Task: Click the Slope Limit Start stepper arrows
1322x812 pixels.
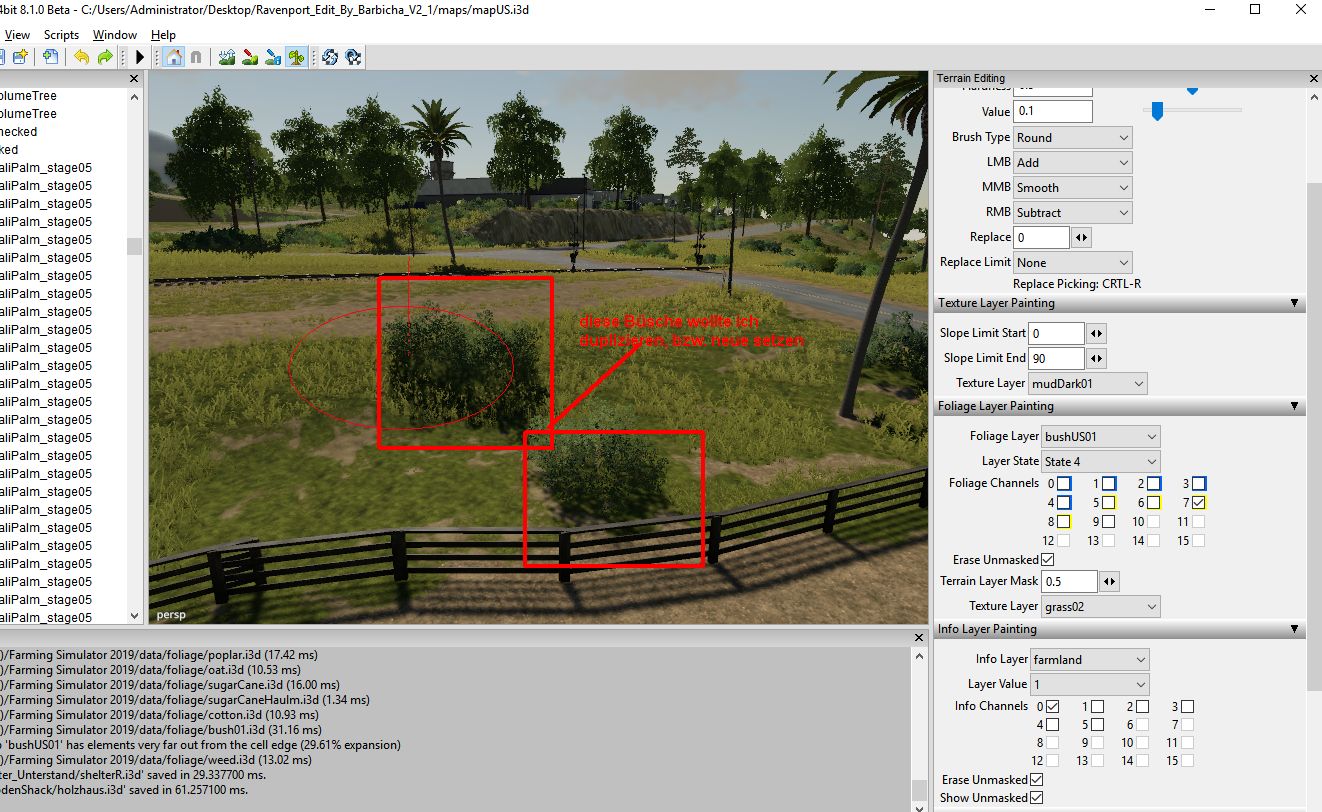Action: click(x=1097, y=333)
